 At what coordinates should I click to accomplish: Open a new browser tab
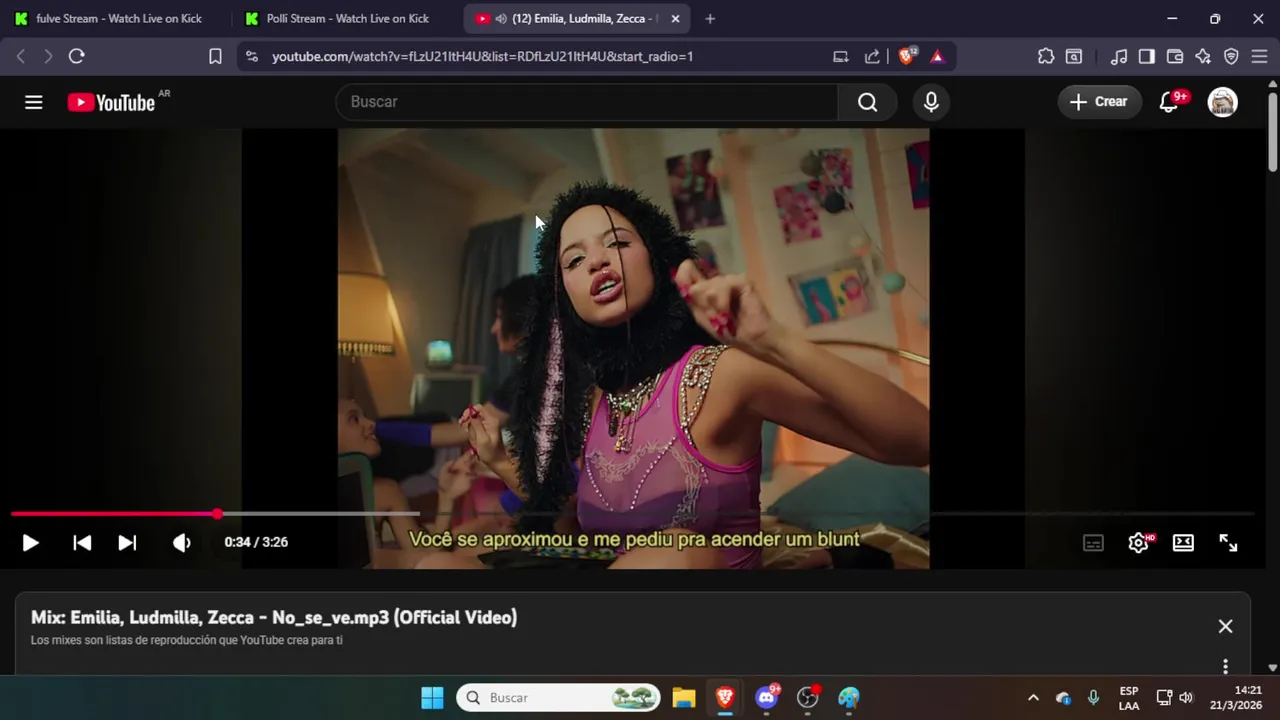[710, 19]
